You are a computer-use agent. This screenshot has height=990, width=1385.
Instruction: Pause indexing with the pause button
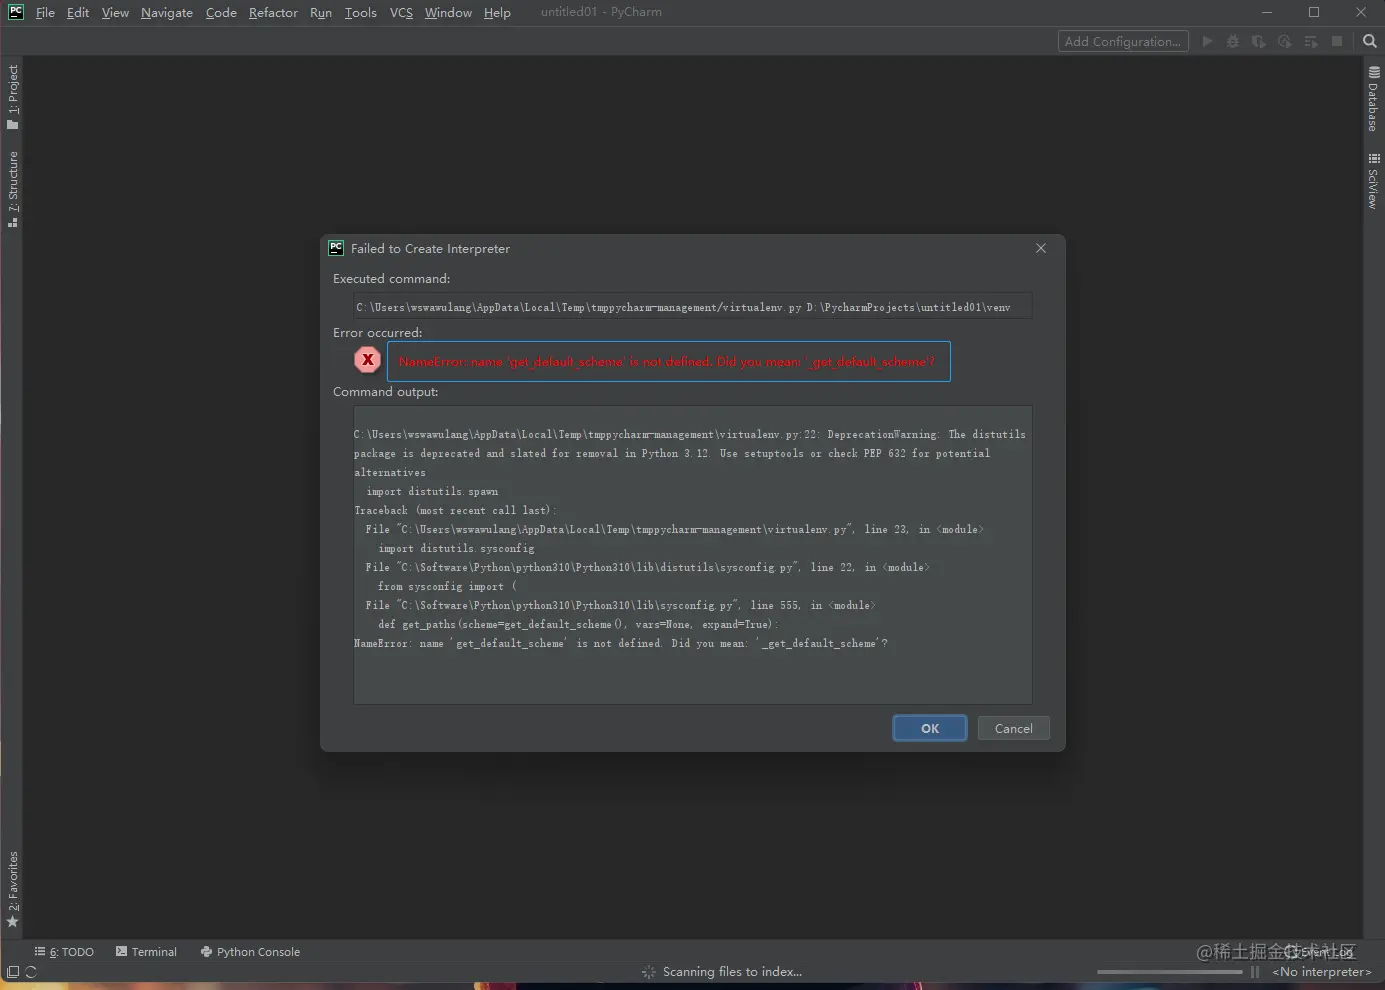coord(1255,972)
